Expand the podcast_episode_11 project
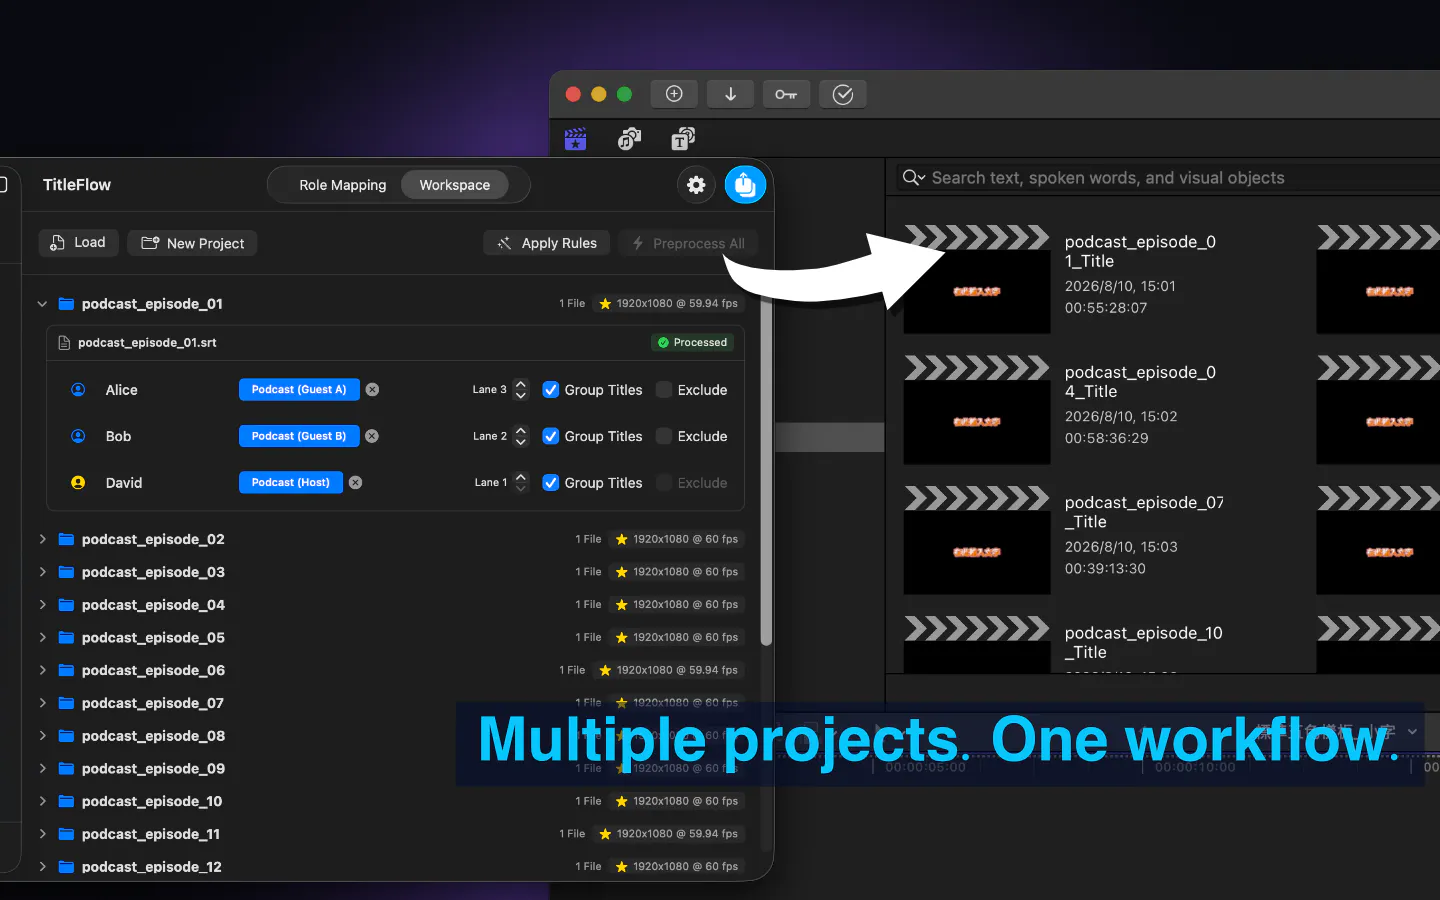The image size is (1440, 900). coord(42,834)
